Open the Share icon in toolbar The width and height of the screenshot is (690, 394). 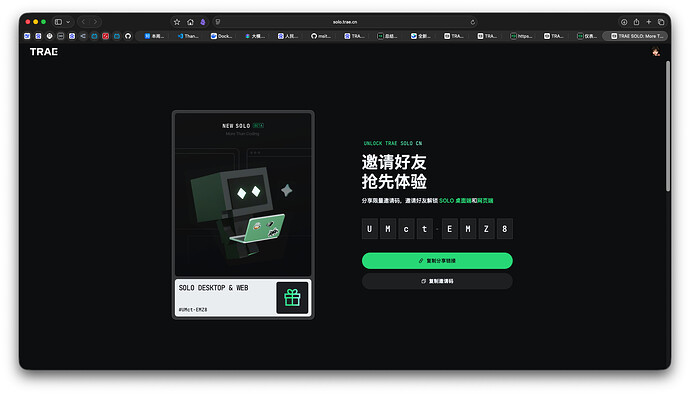636,22
